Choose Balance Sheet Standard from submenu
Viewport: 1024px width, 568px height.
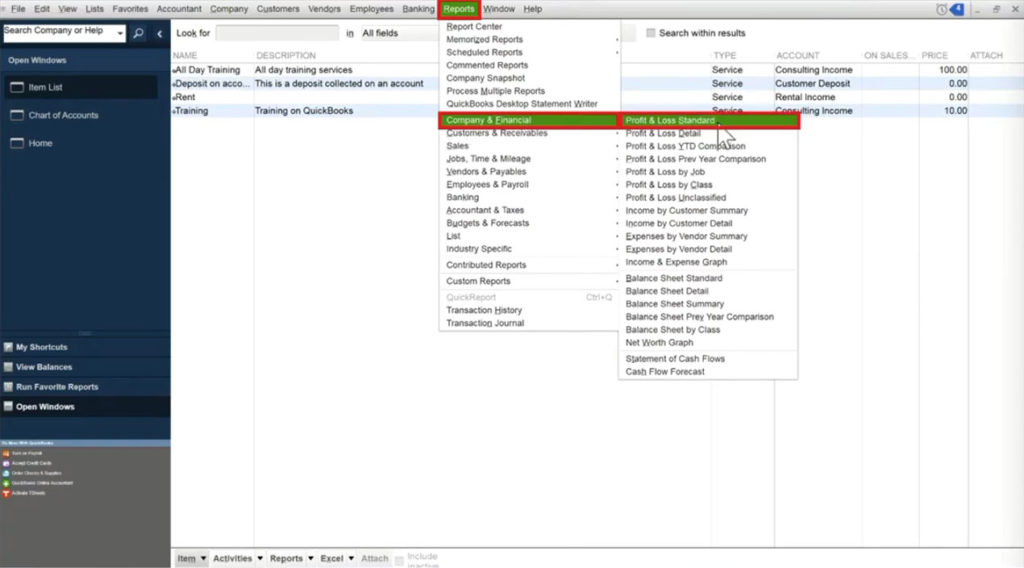click(x=673, y=278)
